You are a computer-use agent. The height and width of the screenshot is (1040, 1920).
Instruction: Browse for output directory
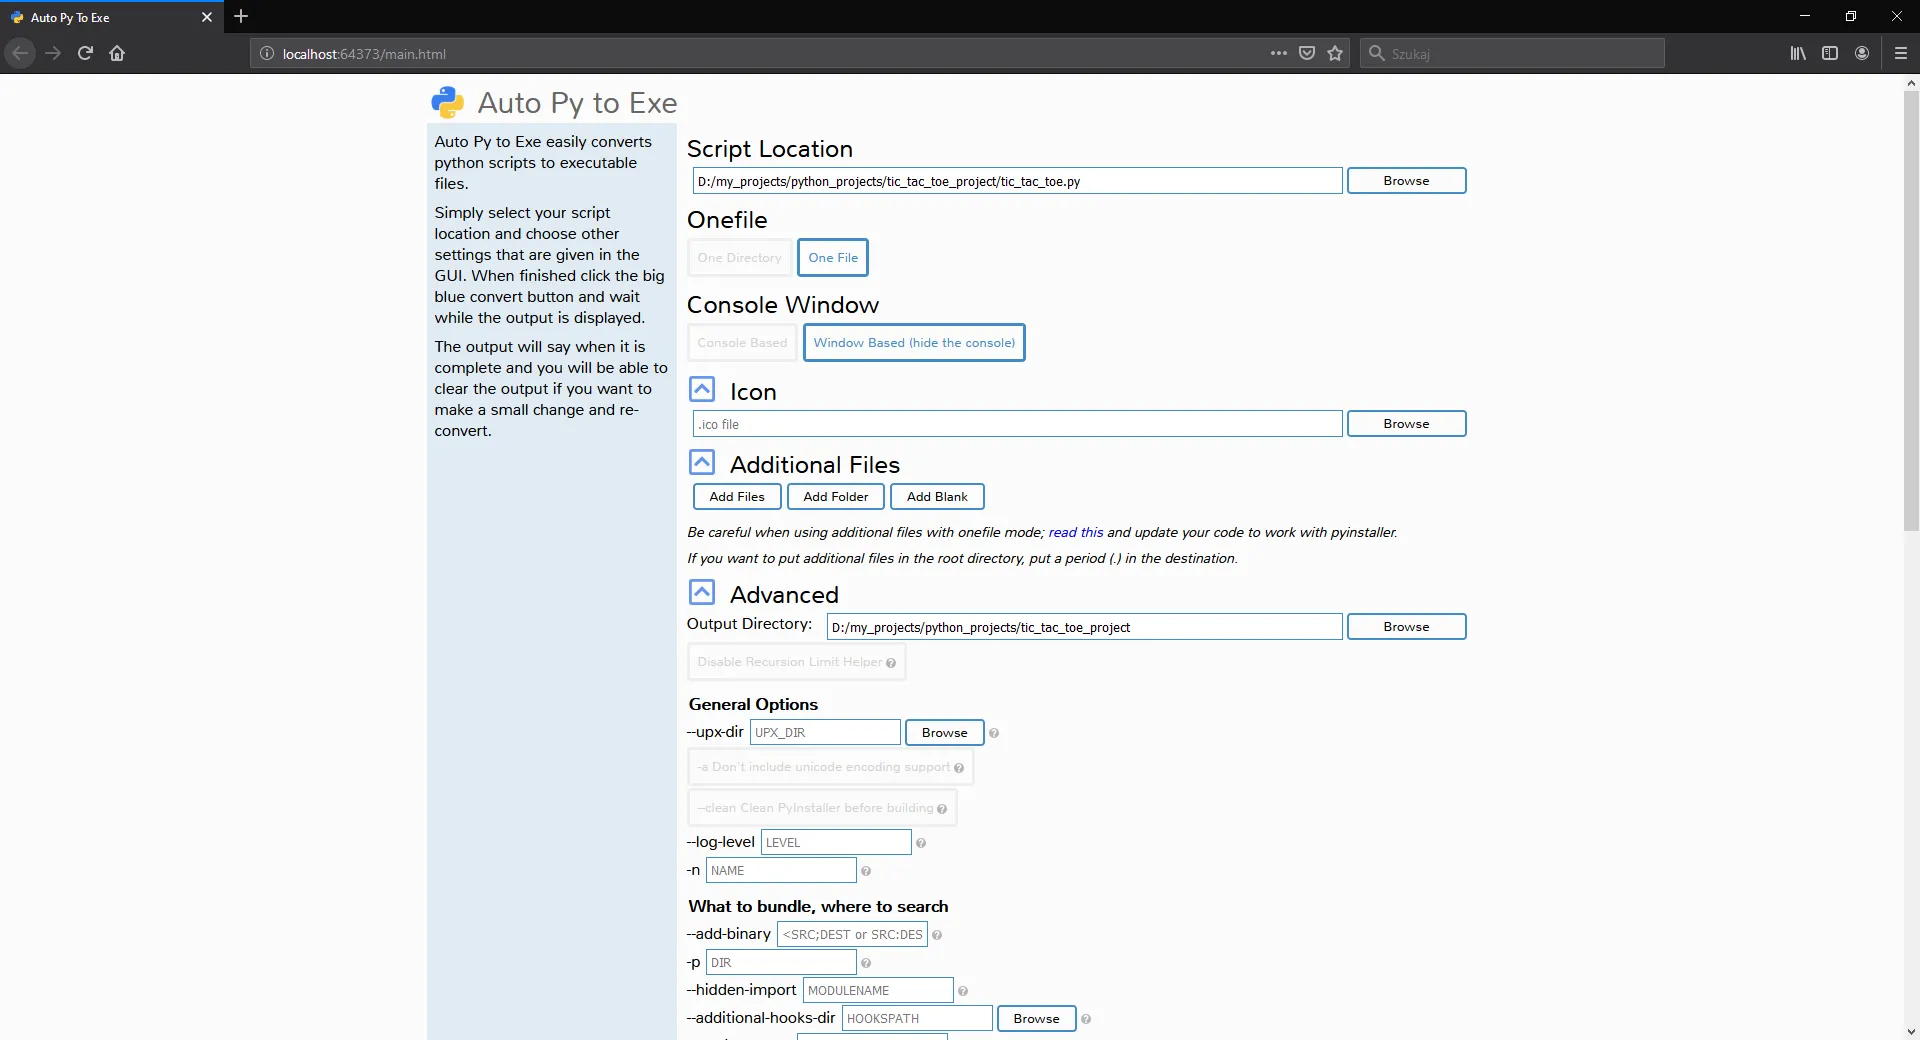click(x=1406, y=627)
